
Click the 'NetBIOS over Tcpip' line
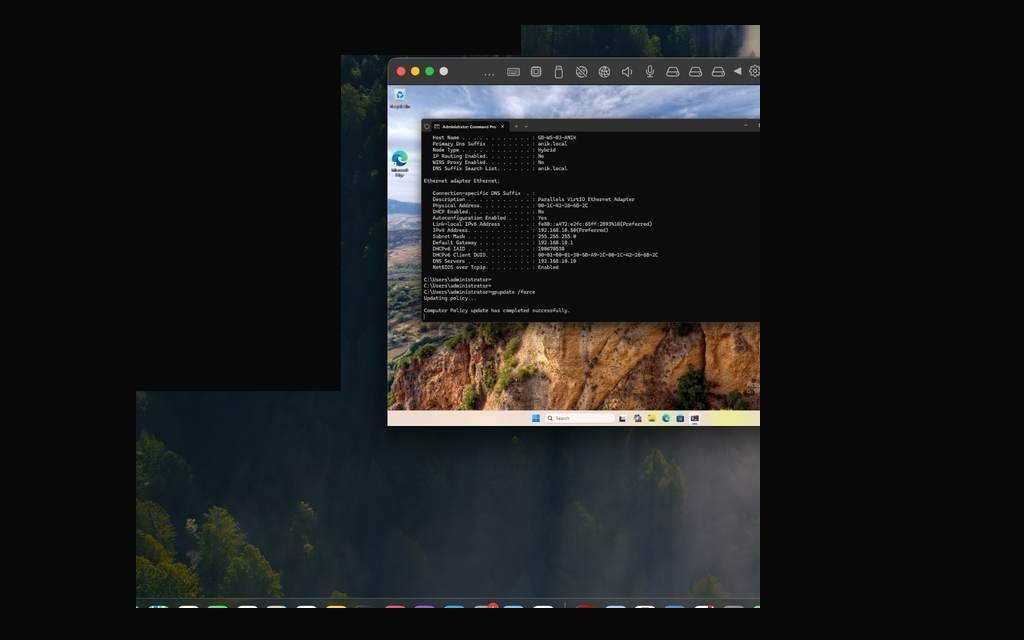(495, 267)
